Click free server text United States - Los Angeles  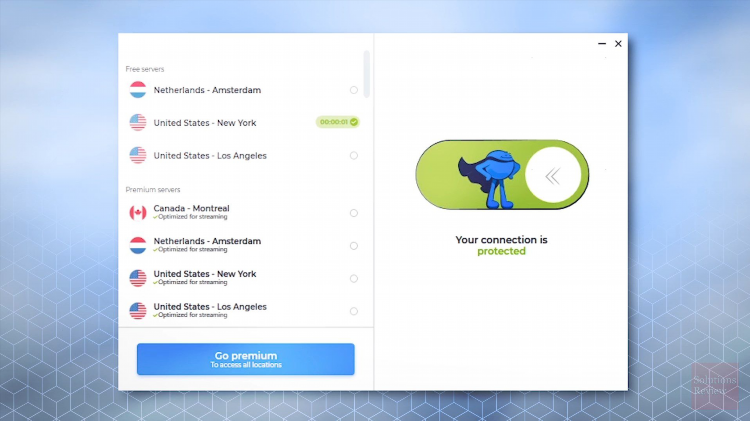point(210,155)
